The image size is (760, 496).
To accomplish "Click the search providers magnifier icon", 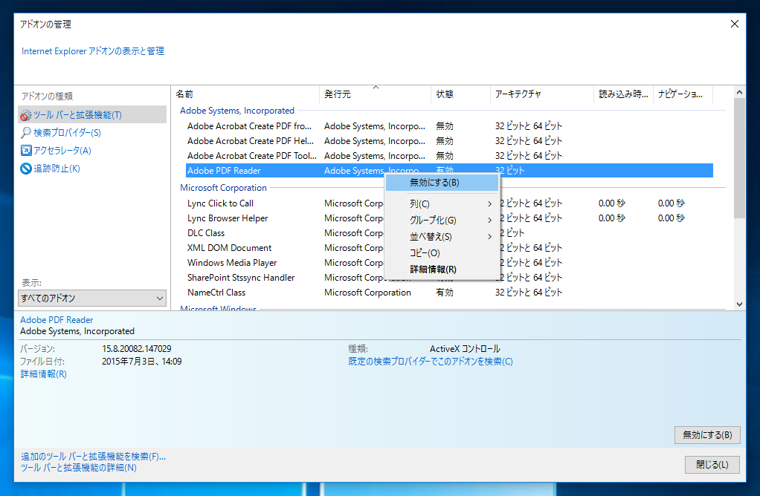I will tap(26, 132).
